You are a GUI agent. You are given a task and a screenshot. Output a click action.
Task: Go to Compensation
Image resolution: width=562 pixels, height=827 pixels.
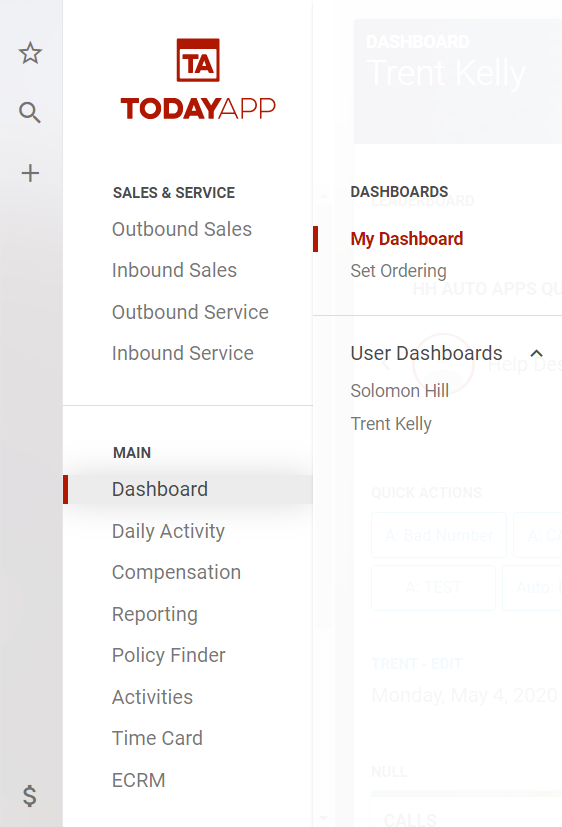tap(177, 572)
